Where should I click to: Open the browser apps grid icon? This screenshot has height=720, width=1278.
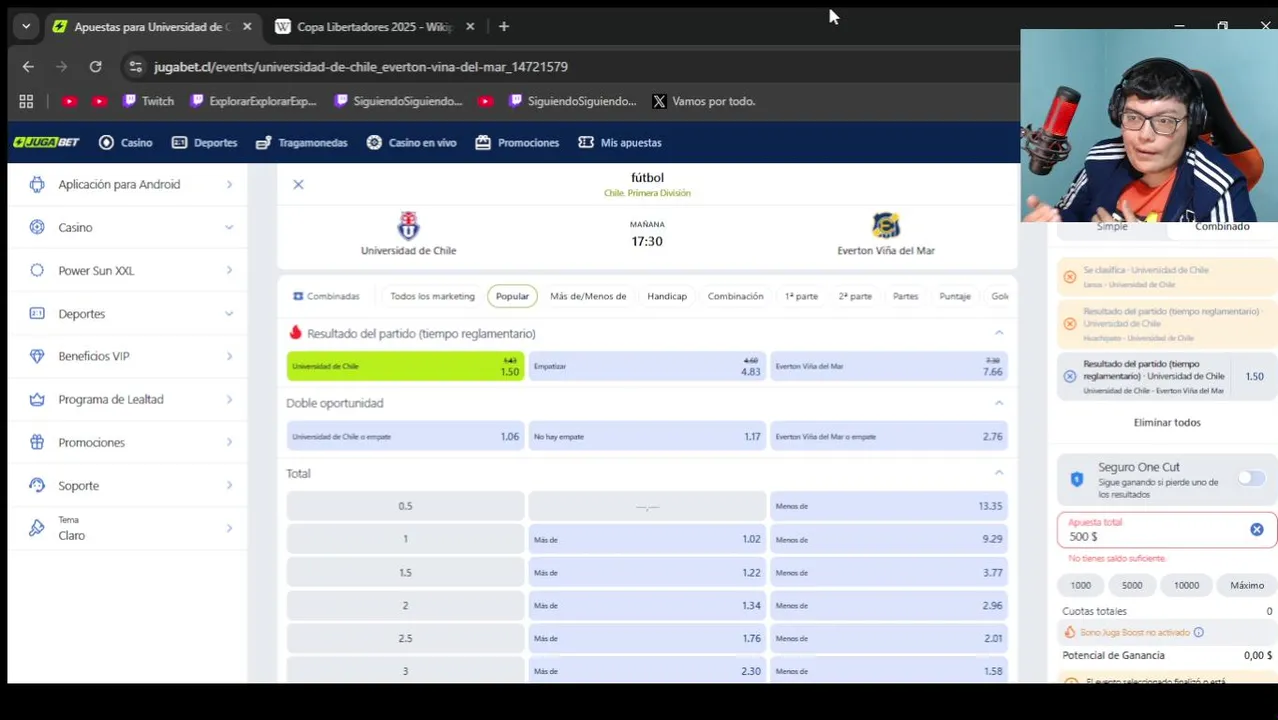click(x=26, y=101)
